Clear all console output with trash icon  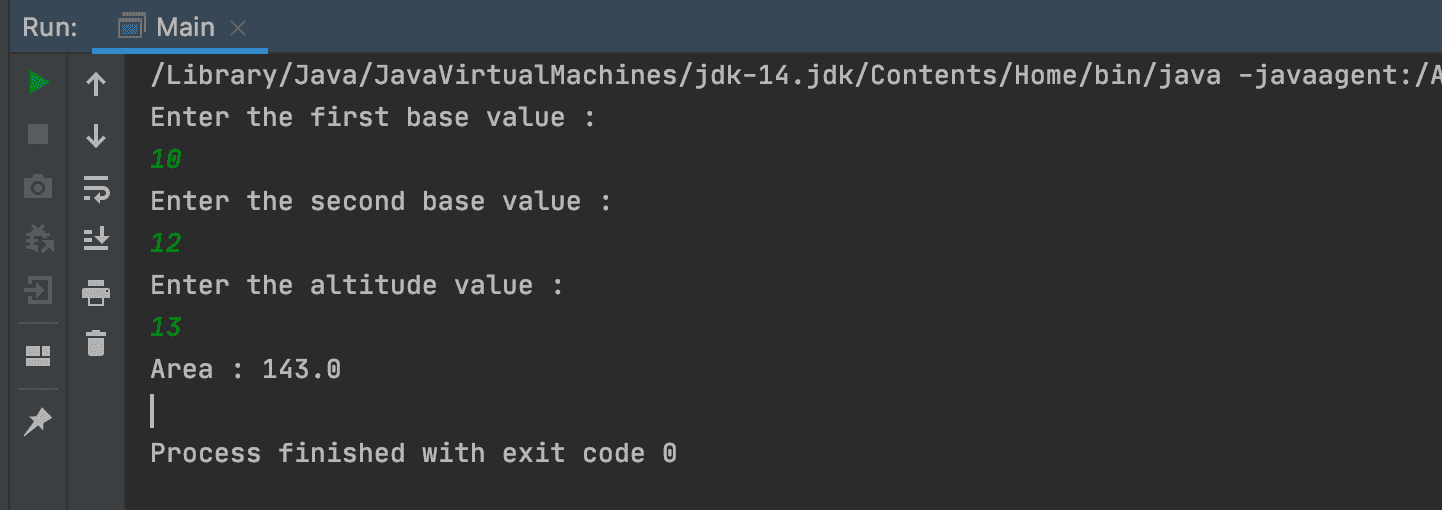[x=96, y=343]
